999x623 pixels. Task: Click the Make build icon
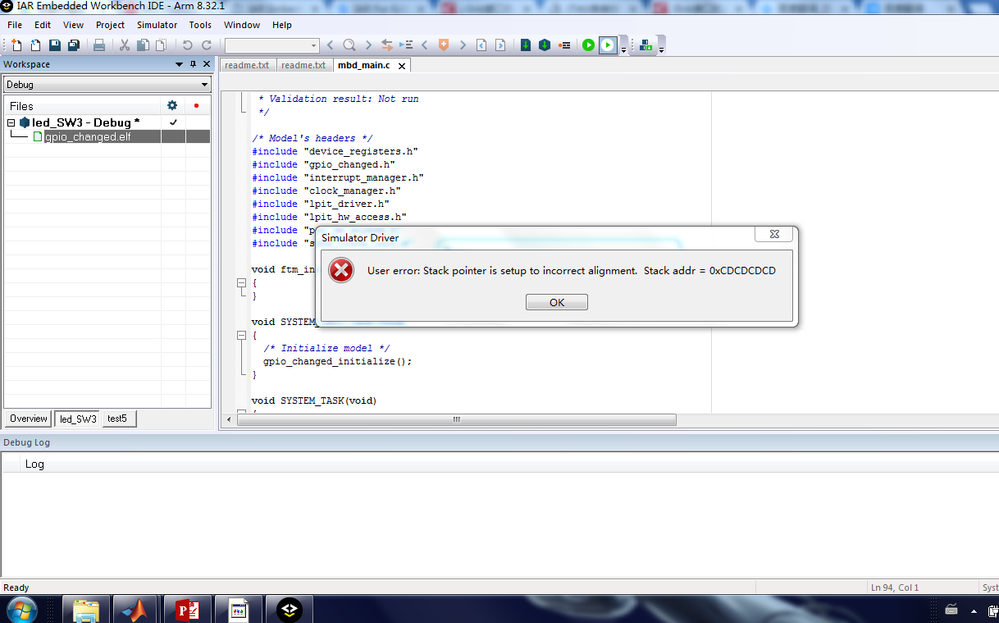point(545,45)
